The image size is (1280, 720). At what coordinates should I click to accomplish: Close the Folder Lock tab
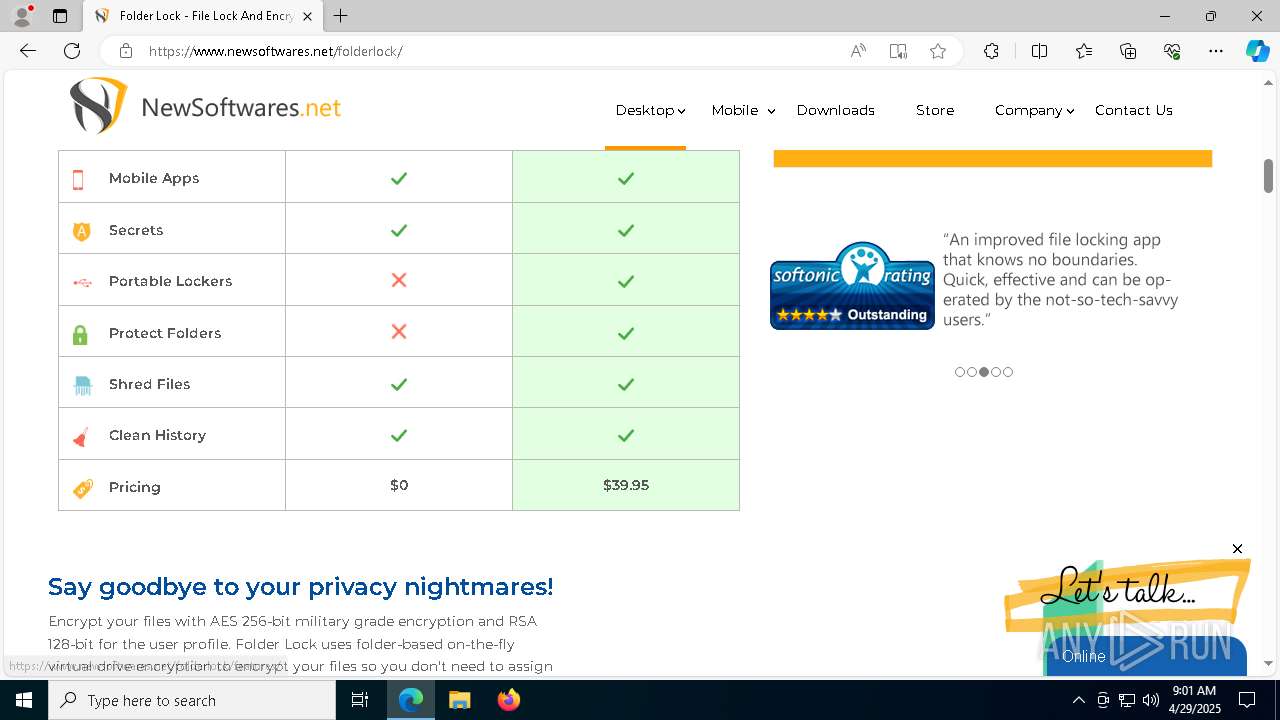(307, 16)
